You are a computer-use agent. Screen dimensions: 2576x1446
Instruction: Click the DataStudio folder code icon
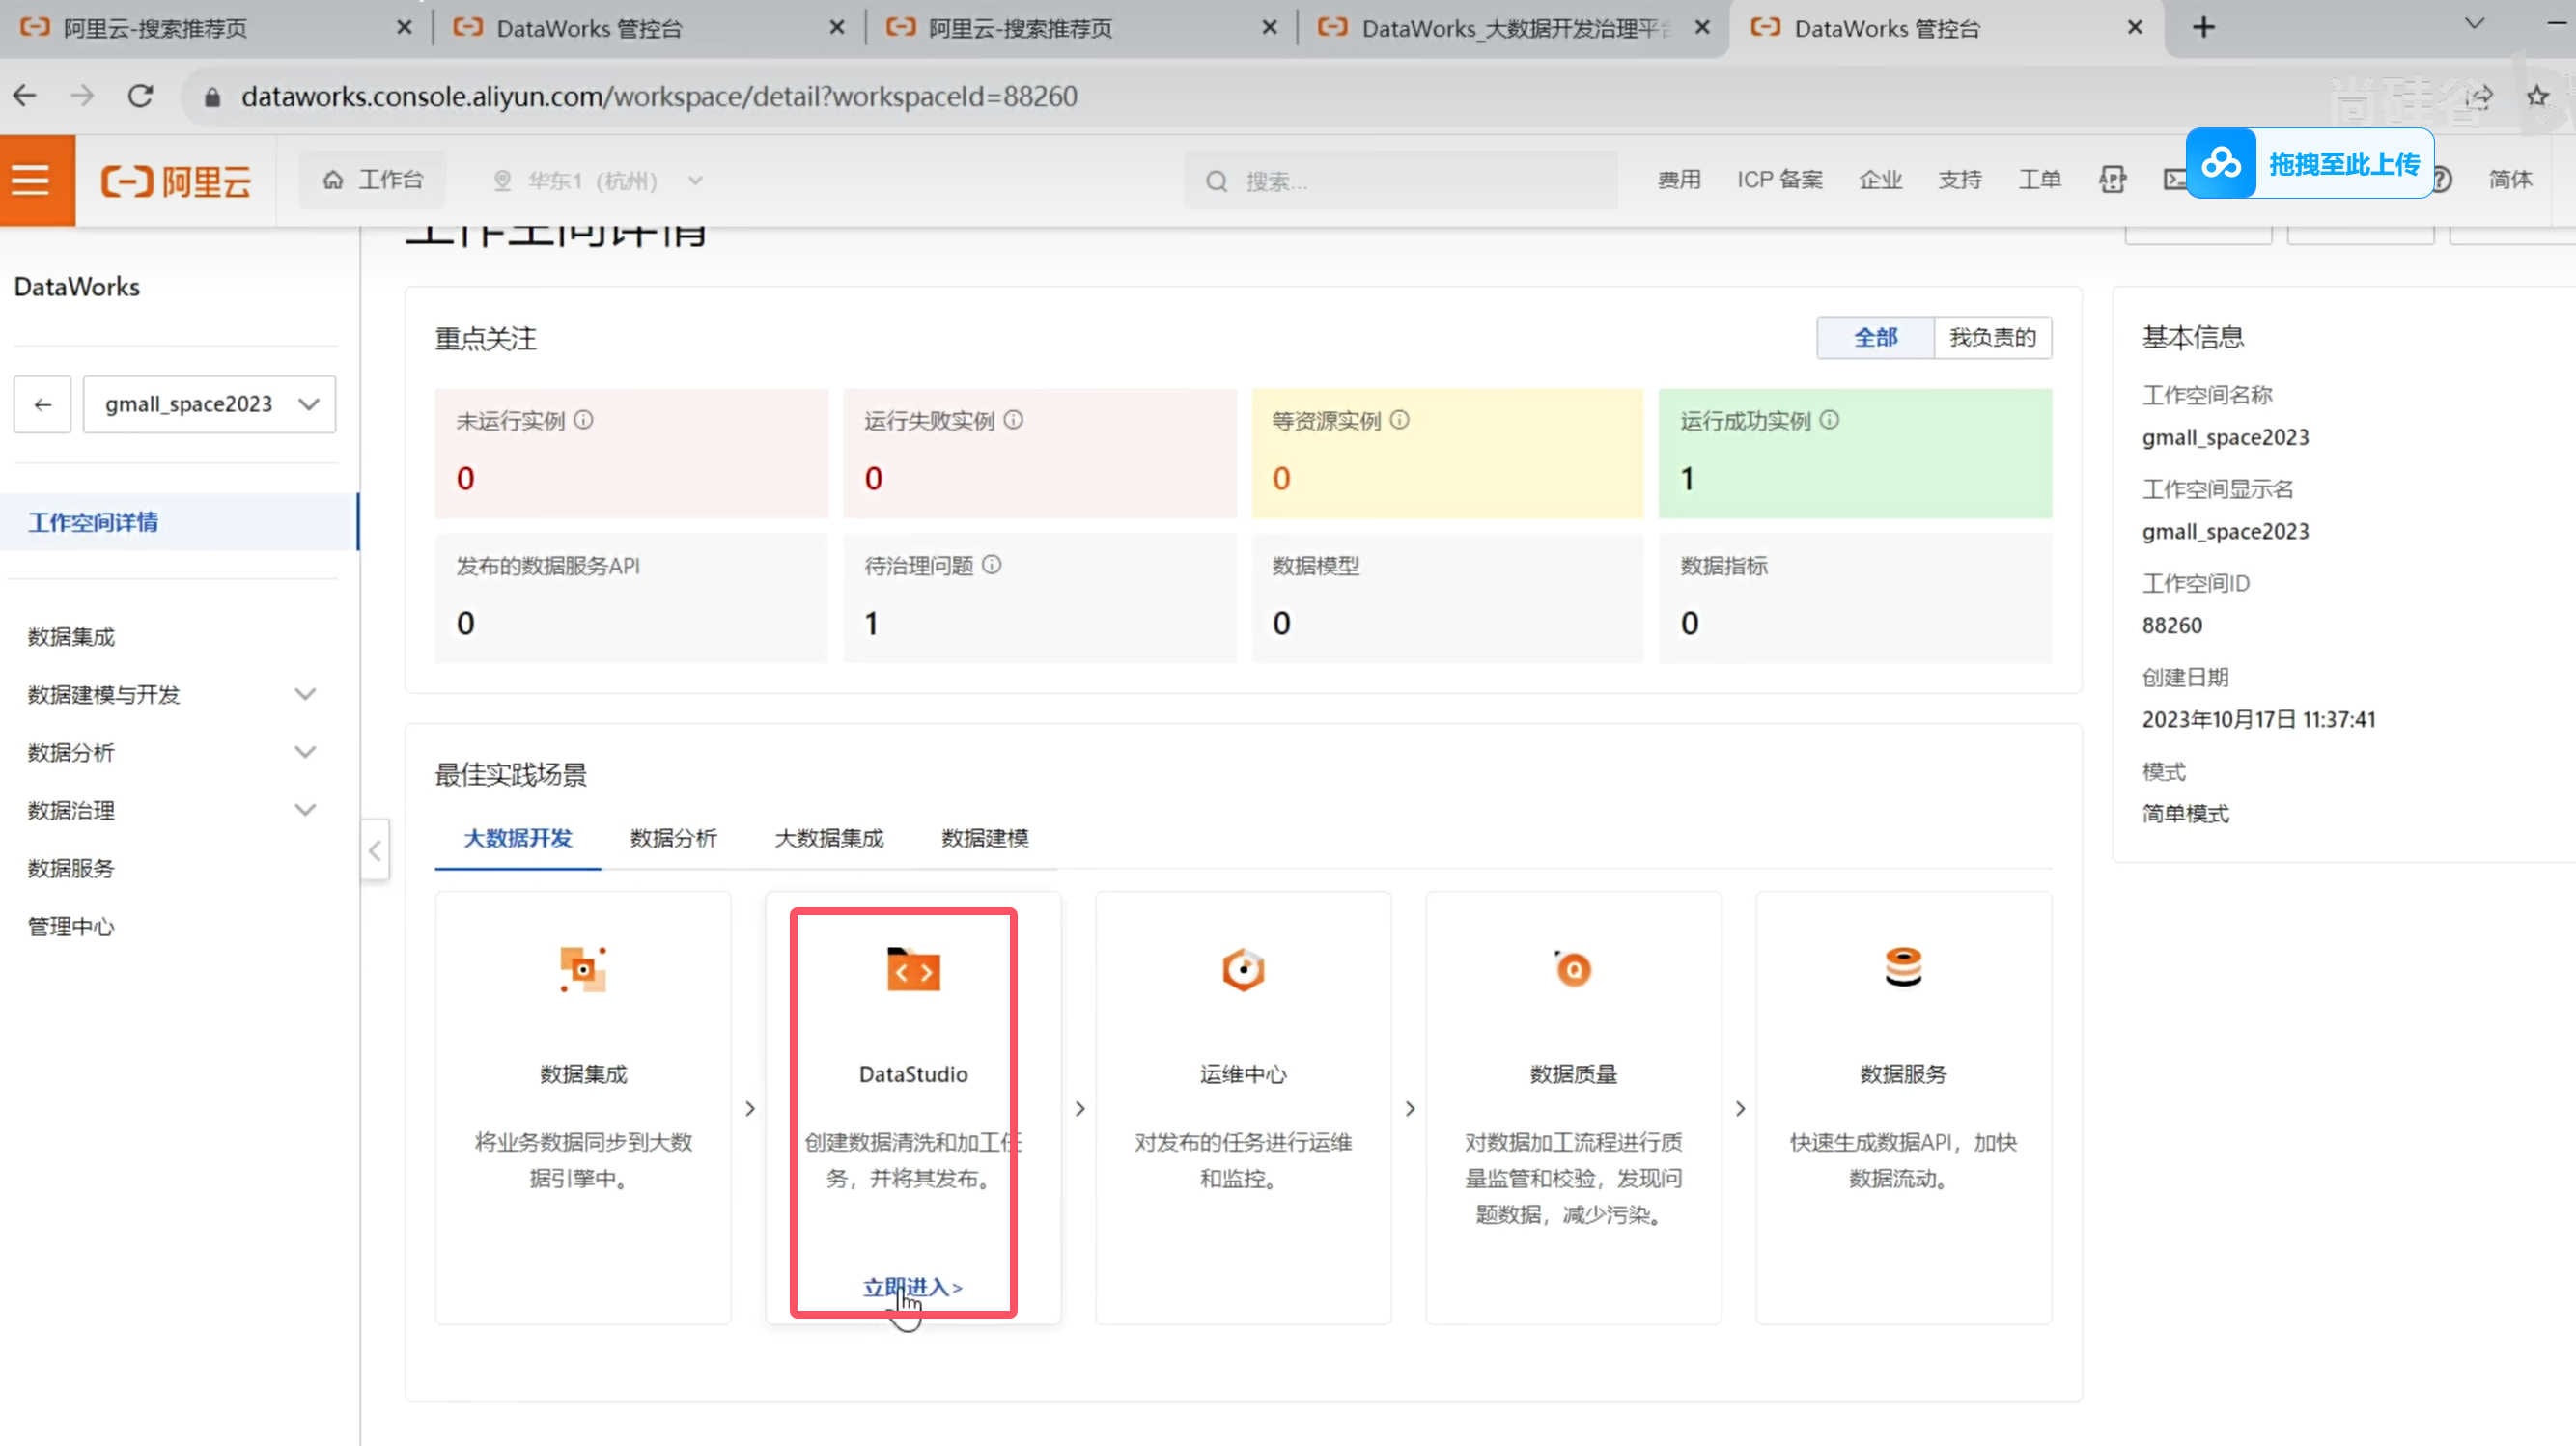click(x=913, y=969)
